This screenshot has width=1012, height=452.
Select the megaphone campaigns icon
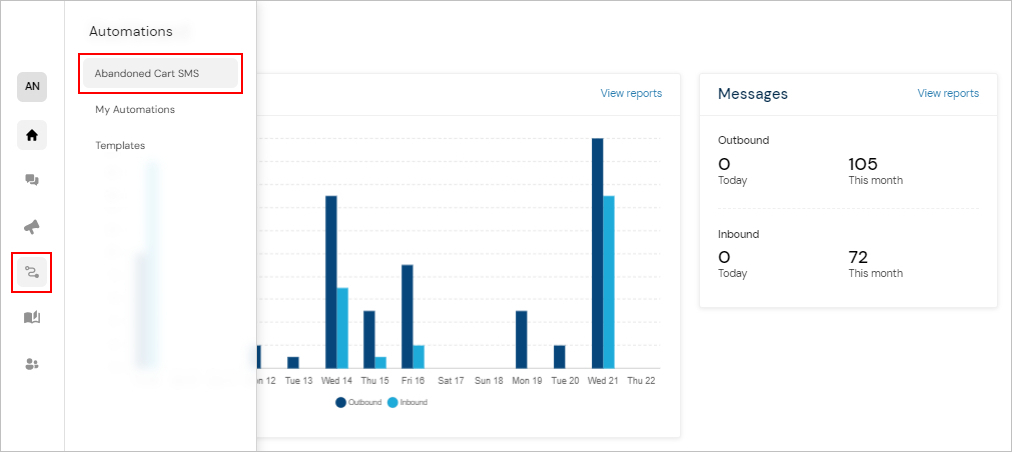[32, 227]
